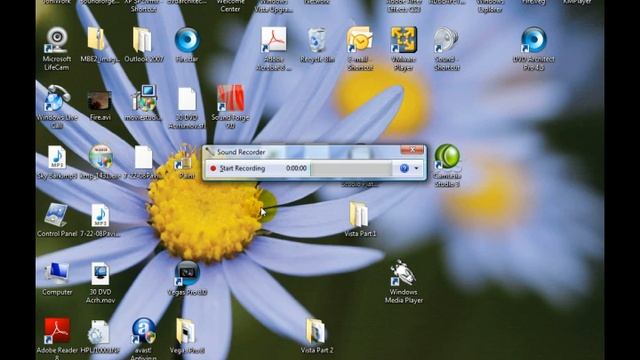The image size is (640, 360).
Task: Click the Sound Recorder audio level meter
Action: pyautogui.click(x=351, y=168)
